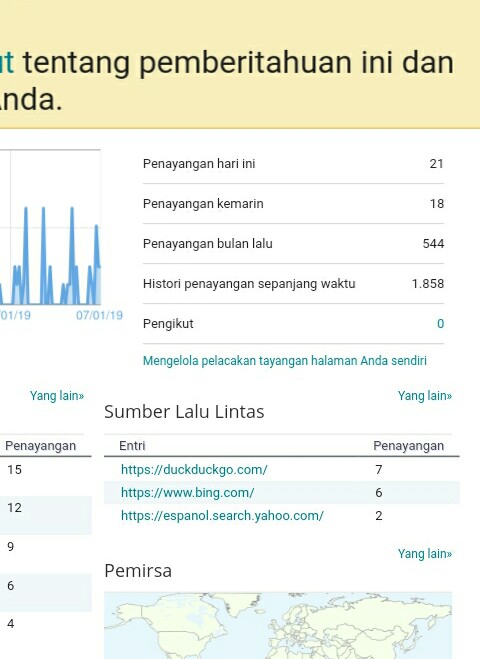The height and width of the screenshot is (659, 480).
Task: Click the 'Penayangan bulan lalu' statistic row
Action: coord(293,243)
